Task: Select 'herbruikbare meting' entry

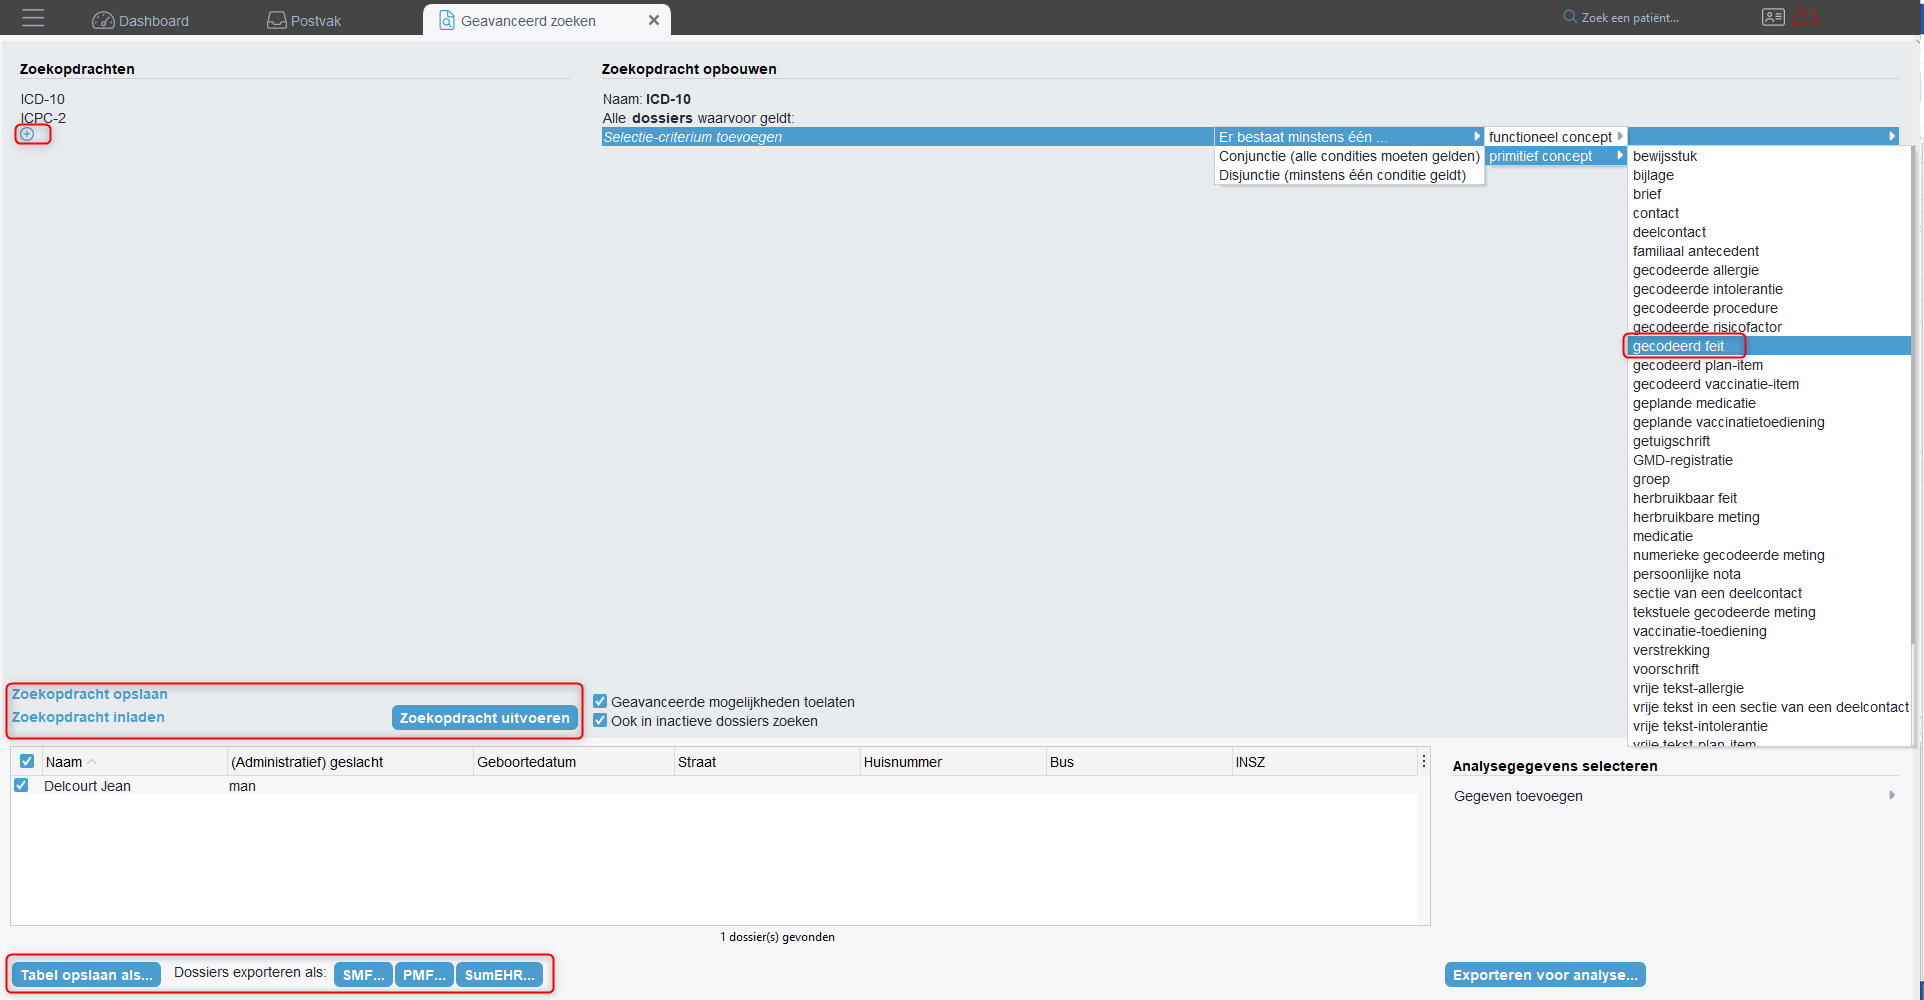Action: point(1769,517)
